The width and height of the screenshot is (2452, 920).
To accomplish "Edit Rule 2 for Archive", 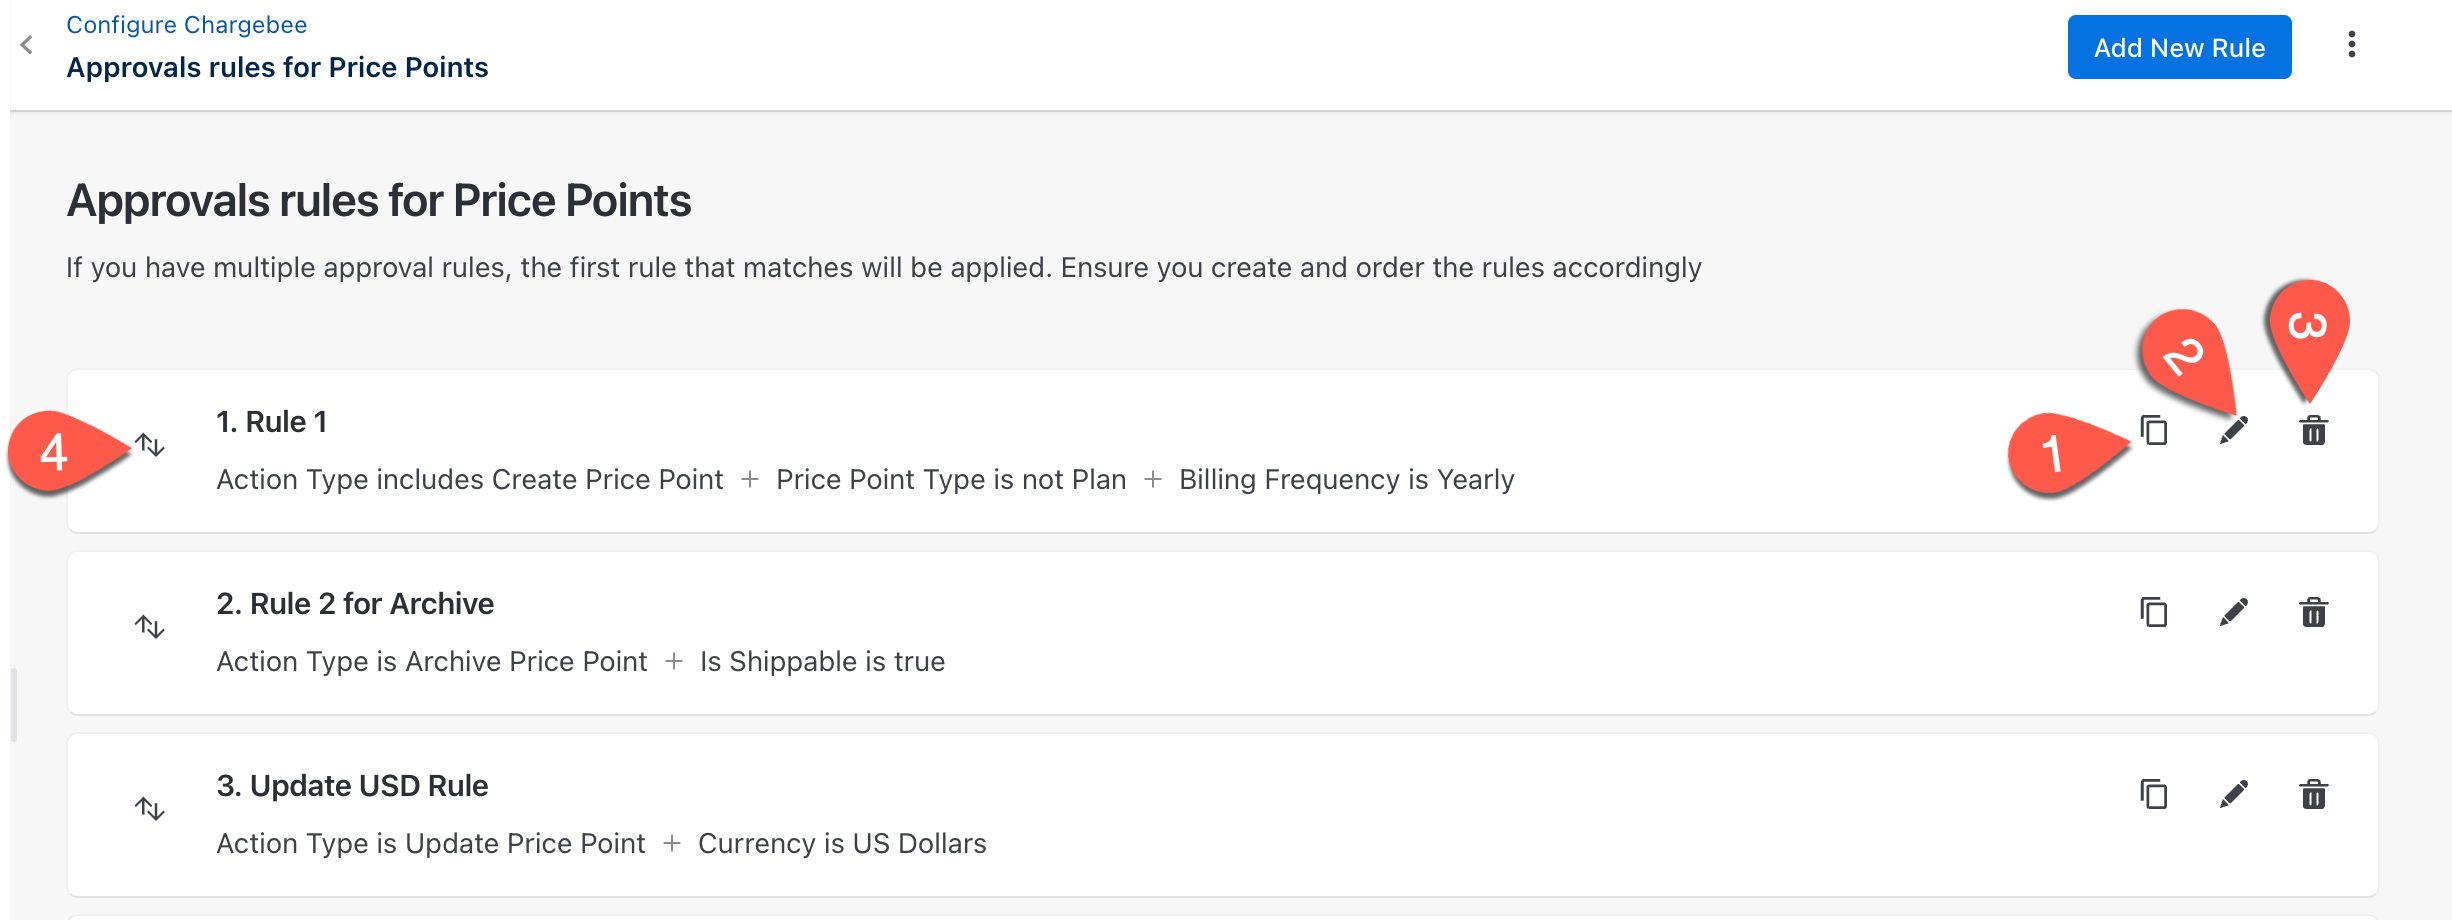I will [2233, 612].
